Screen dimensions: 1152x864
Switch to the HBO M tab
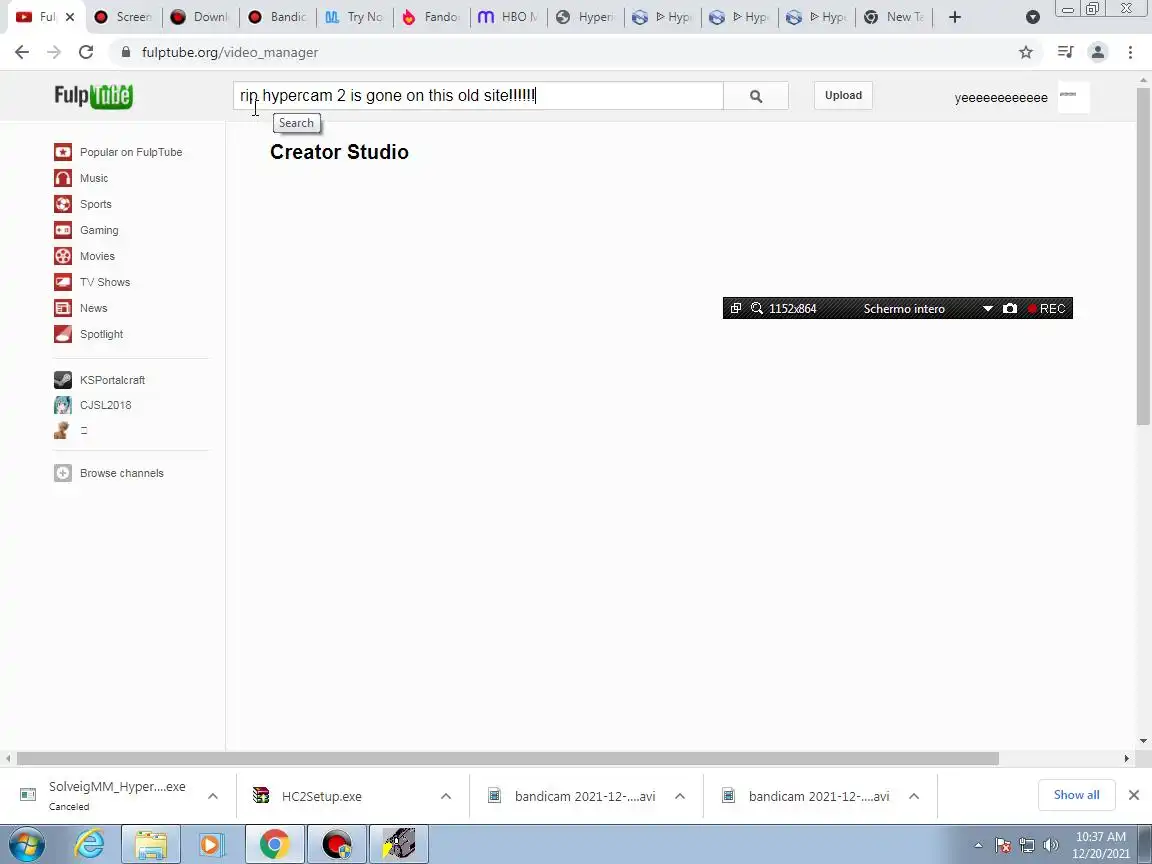point(508,17)
